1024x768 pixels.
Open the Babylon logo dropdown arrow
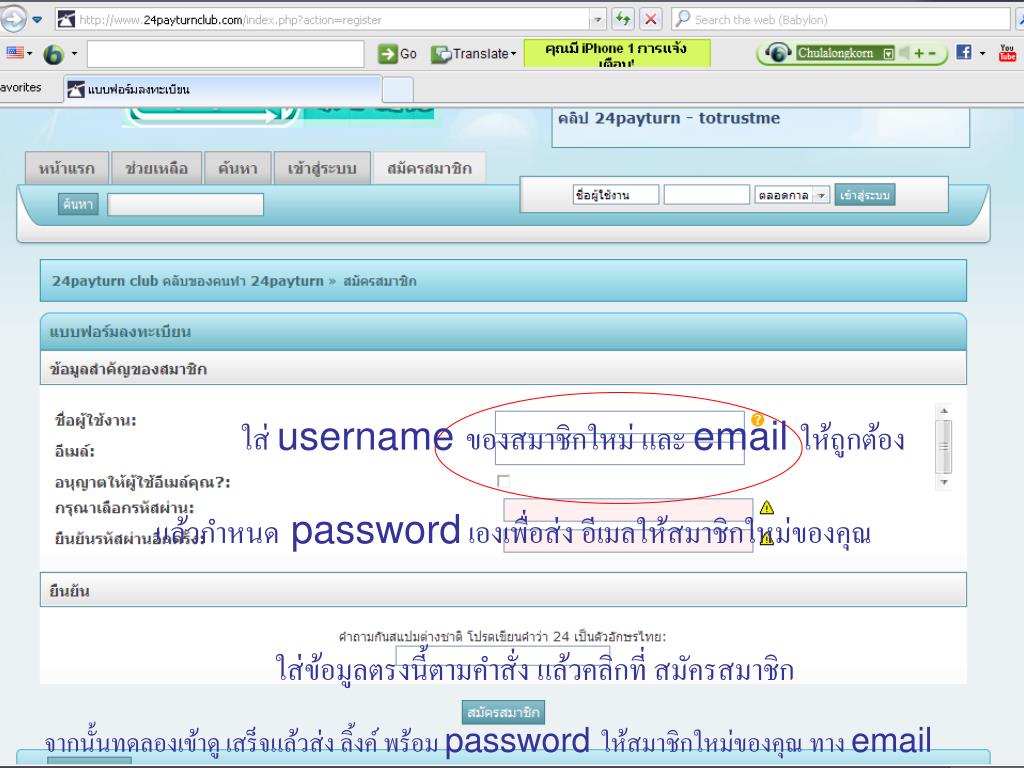(74, 53)
